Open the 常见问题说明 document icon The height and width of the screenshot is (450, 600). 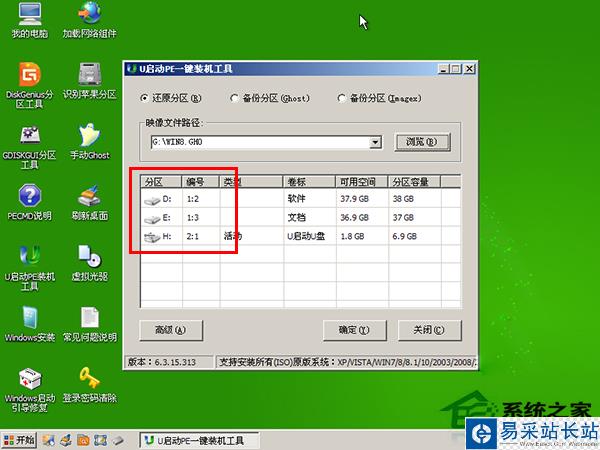coord(90,324)
